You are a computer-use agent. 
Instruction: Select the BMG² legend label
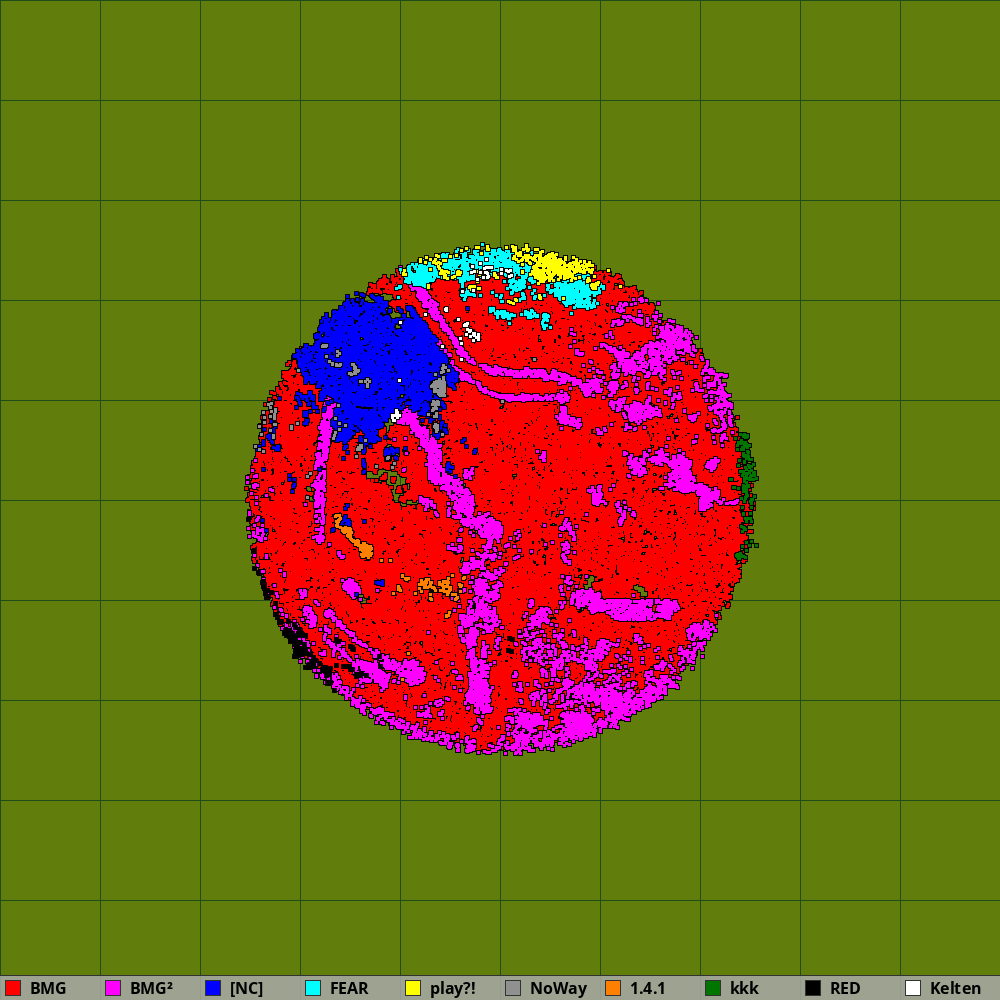point(151,988)
